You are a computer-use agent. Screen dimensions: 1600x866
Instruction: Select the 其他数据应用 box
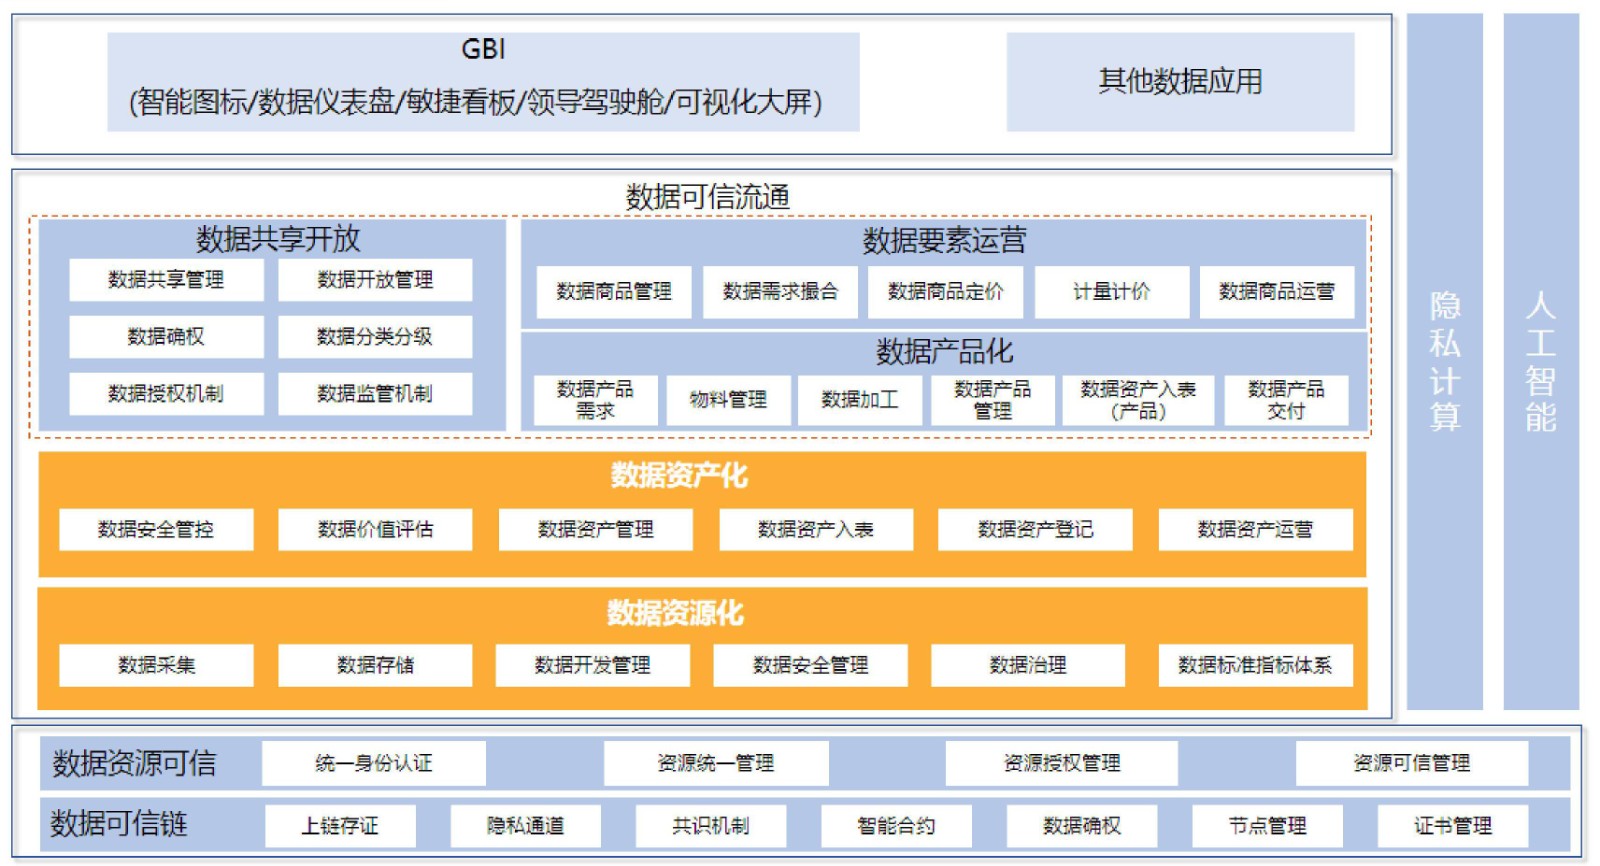coord(1180,82)
